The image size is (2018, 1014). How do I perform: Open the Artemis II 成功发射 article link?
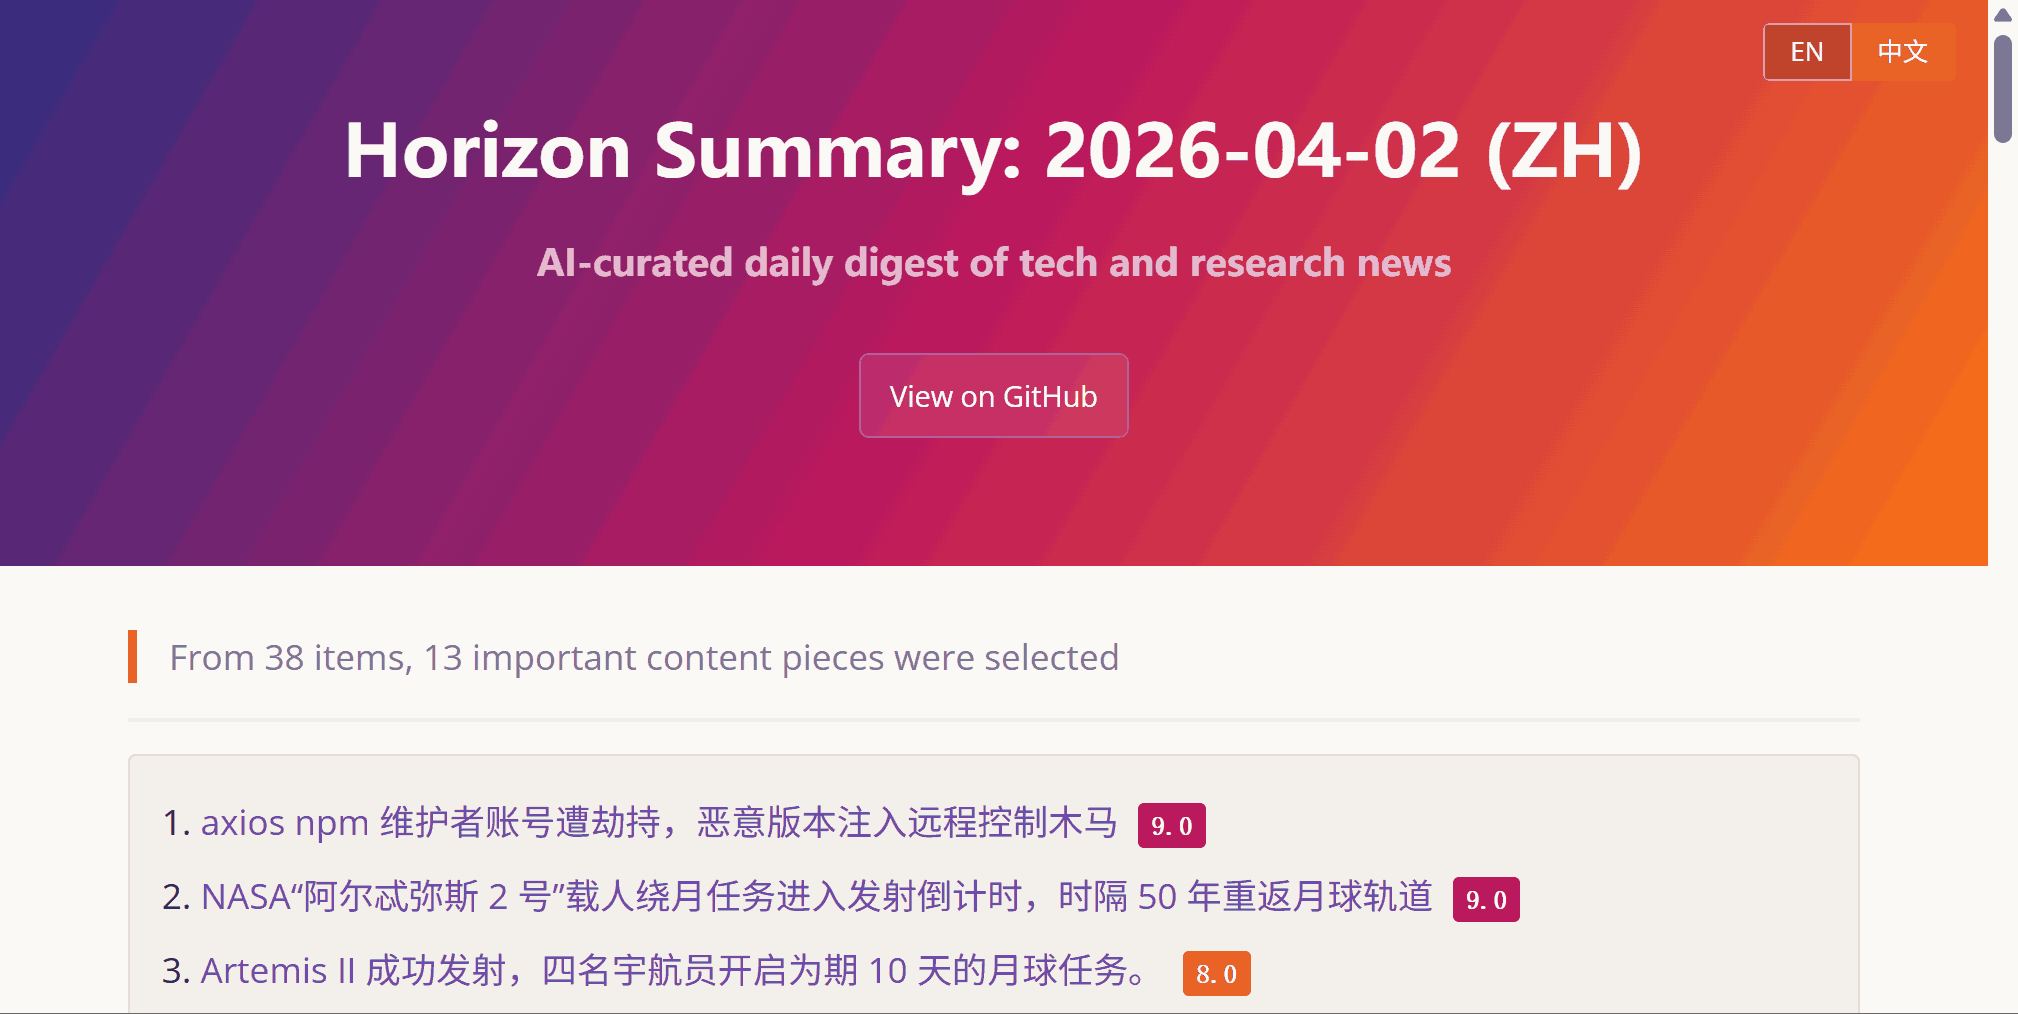(x=675, y=971)
